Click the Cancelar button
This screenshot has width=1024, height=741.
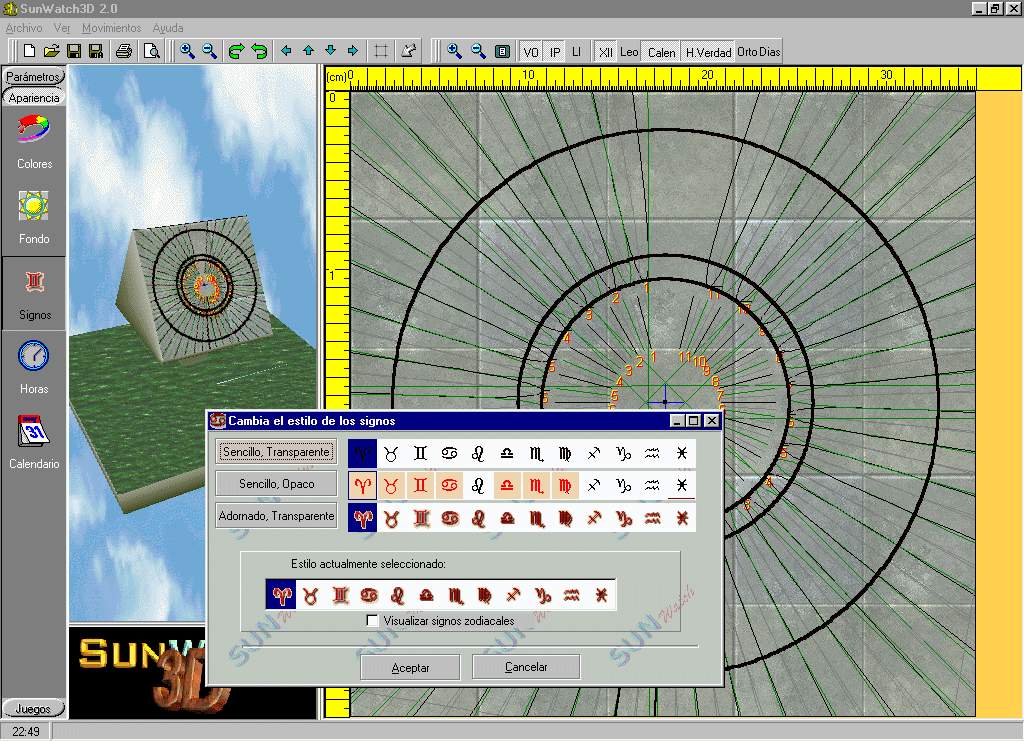(526, 667)
